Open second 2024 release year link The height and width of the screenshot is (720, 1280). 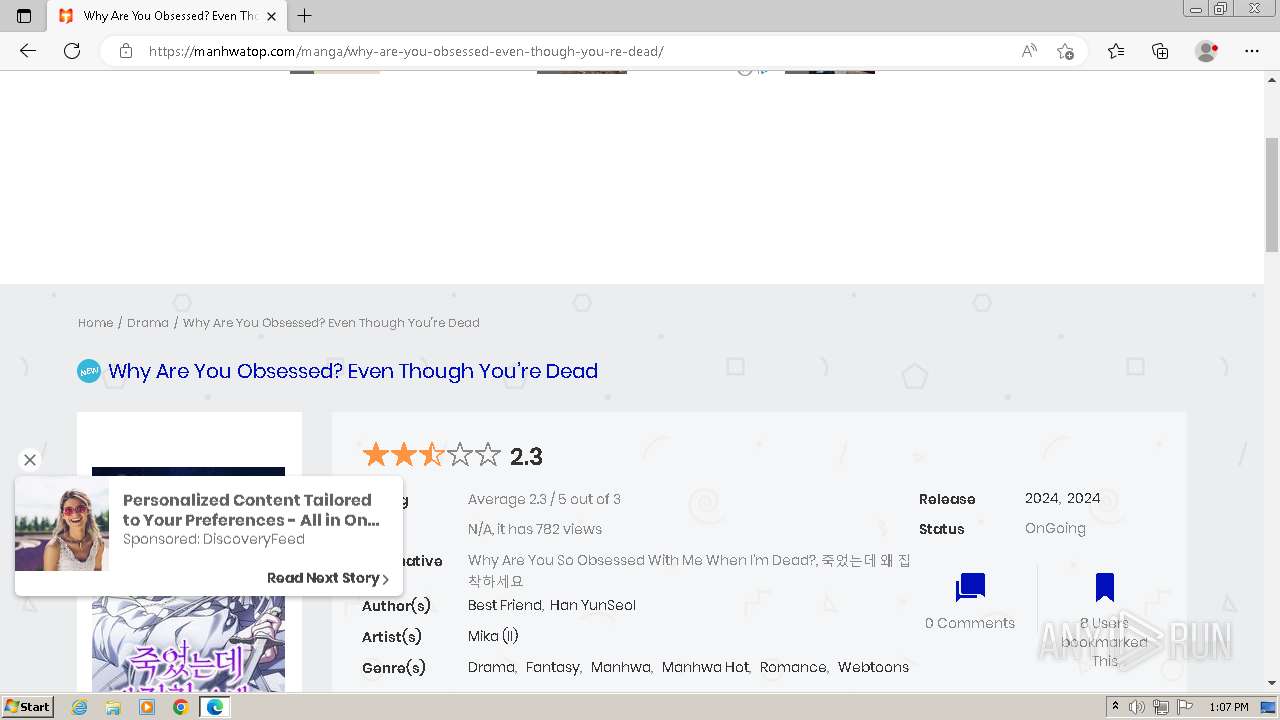pyautogui.click(x=1083, y=498)
